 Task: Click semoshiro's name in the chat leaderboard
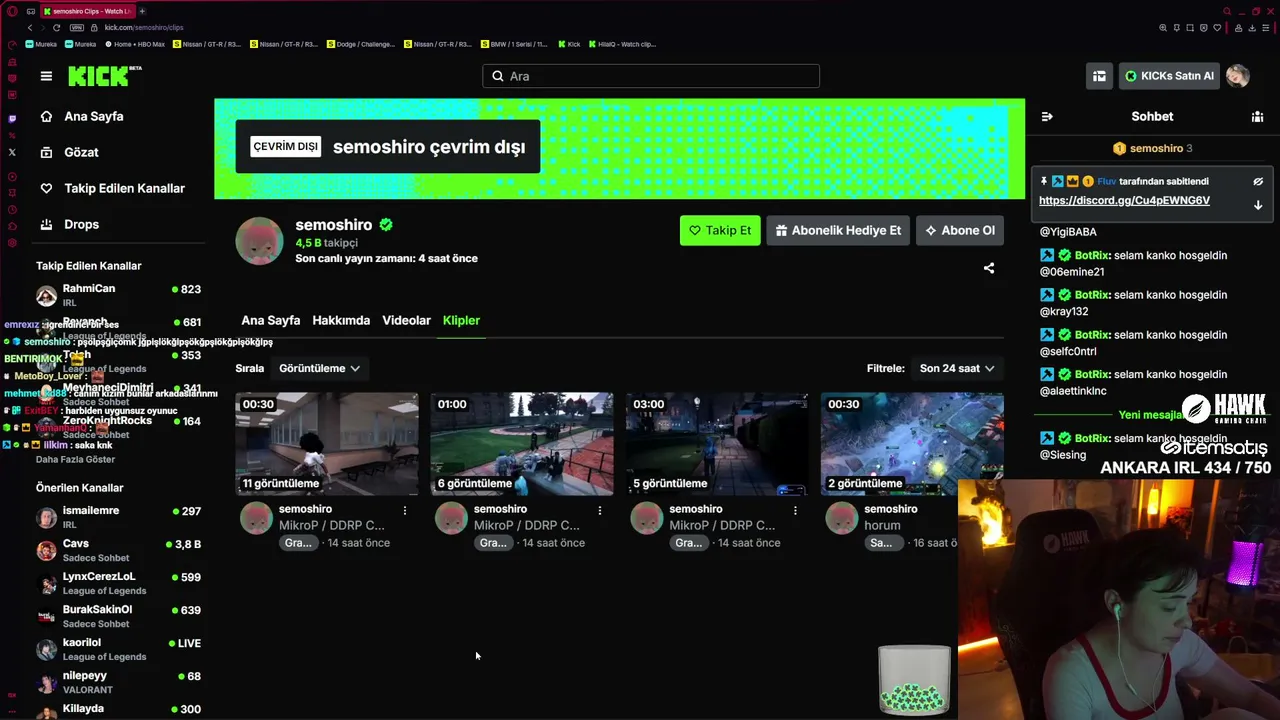(1156, 148)
